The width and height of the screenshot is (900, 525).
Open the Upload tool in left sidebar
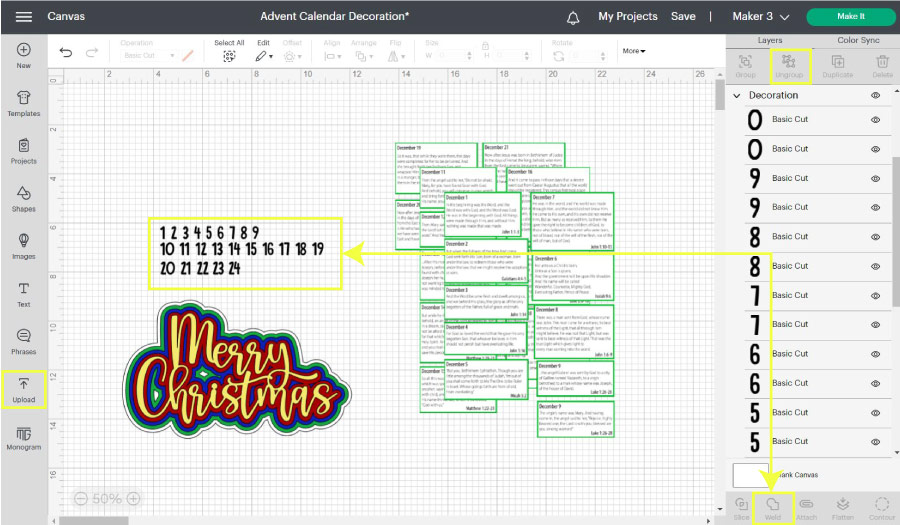pyautogui.click(x=24, y=388)
